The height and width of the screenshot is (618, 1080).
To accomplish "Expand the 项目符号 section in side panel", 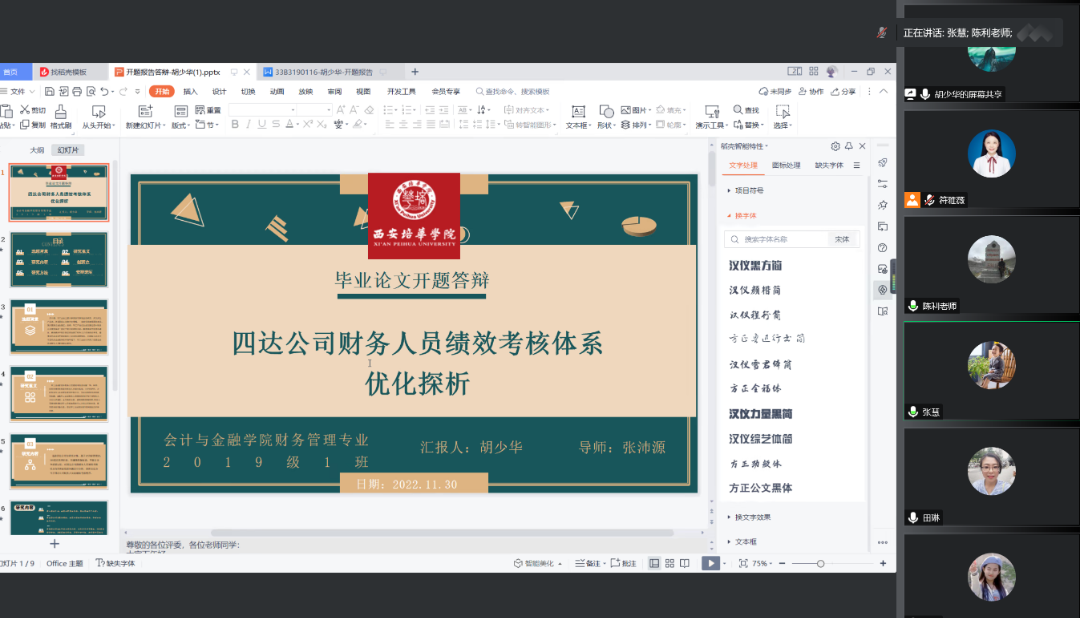I will [x=748, y=190].
